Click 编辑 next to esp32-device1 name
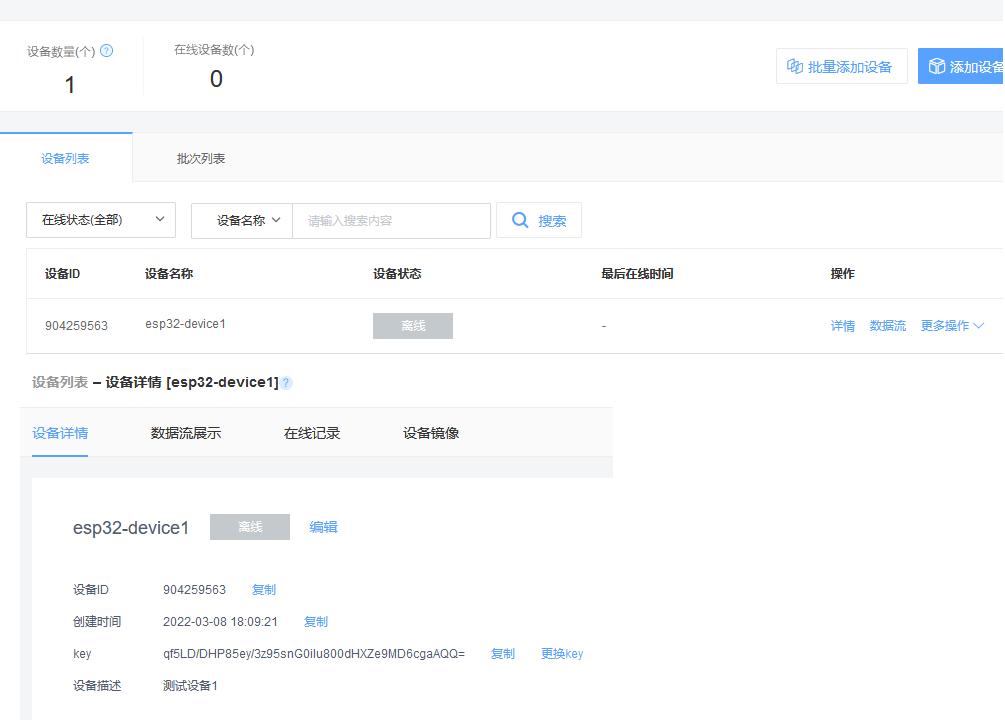Image resolution: width=1005 pixels, height=720 pixels. pyautogui.click(x=323, y=527)
